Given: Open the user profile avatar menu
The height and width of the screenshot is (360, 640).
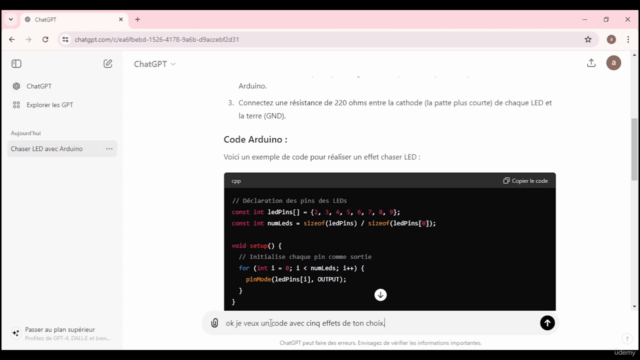Looking at the screenshot, I should 613,63.
